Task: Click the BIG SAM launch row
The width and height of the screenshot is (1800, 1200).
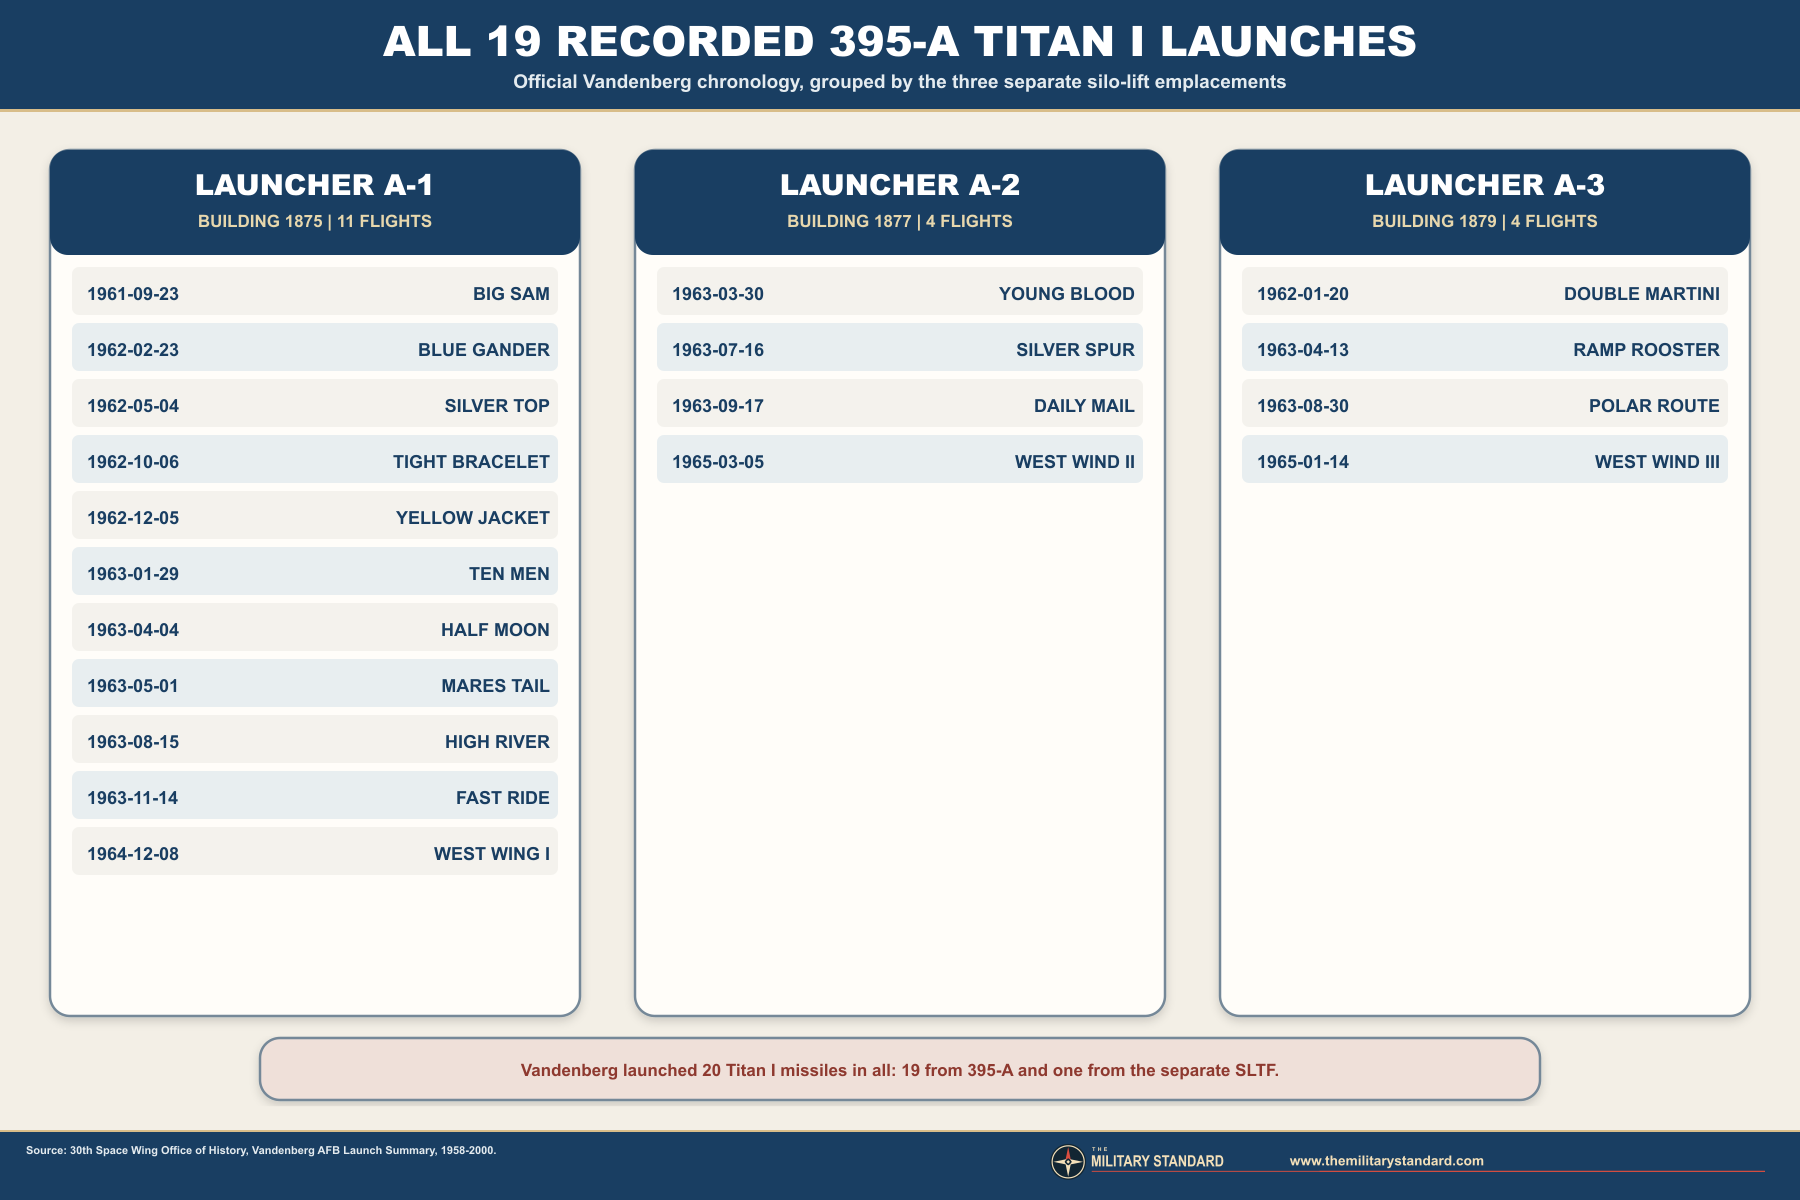Action: 315,291
